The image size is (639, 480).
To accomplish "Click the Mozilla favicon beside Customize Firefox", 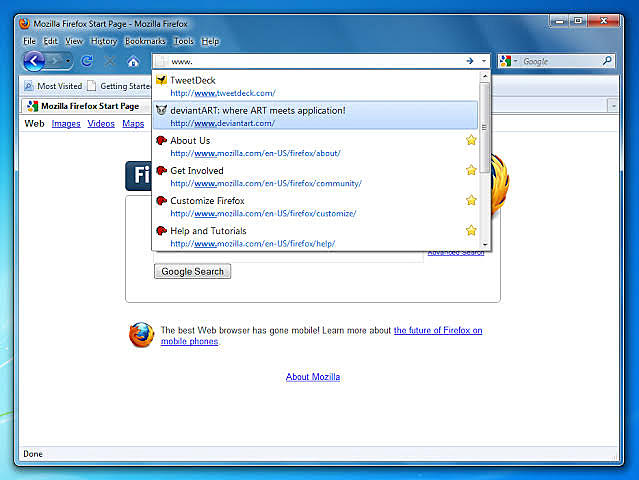I will click(x=161, y=200).
